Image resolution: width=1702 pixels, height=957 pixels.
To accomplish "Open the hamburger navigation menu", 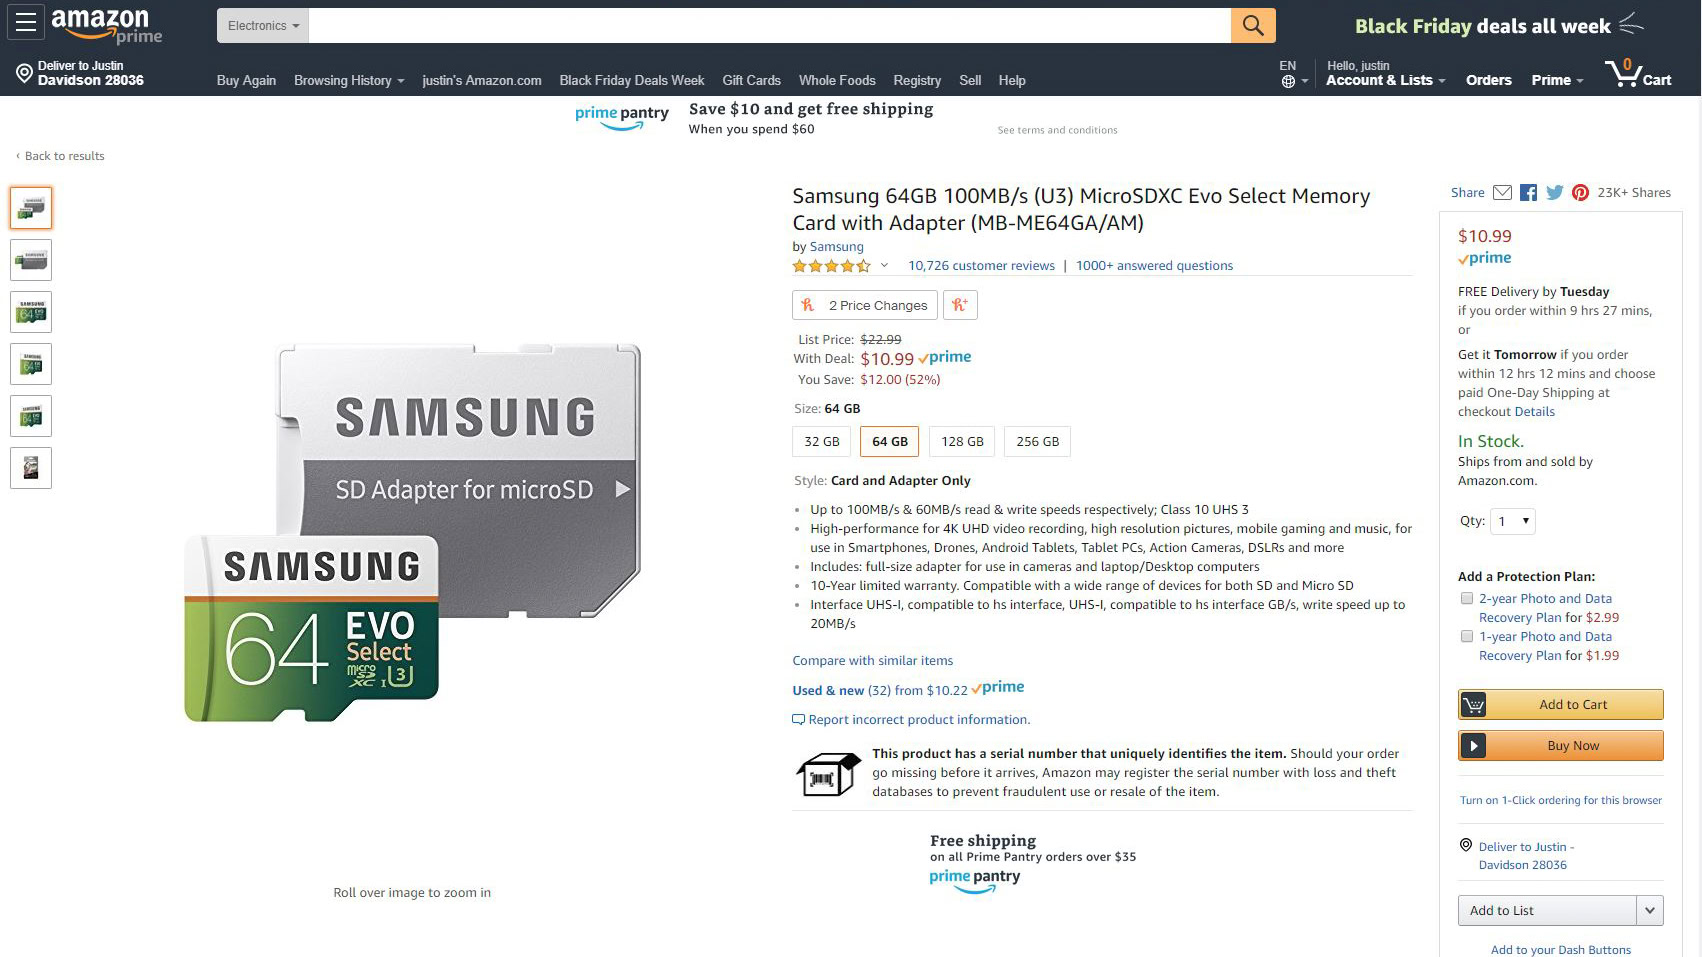I will [x=25, y=22].
